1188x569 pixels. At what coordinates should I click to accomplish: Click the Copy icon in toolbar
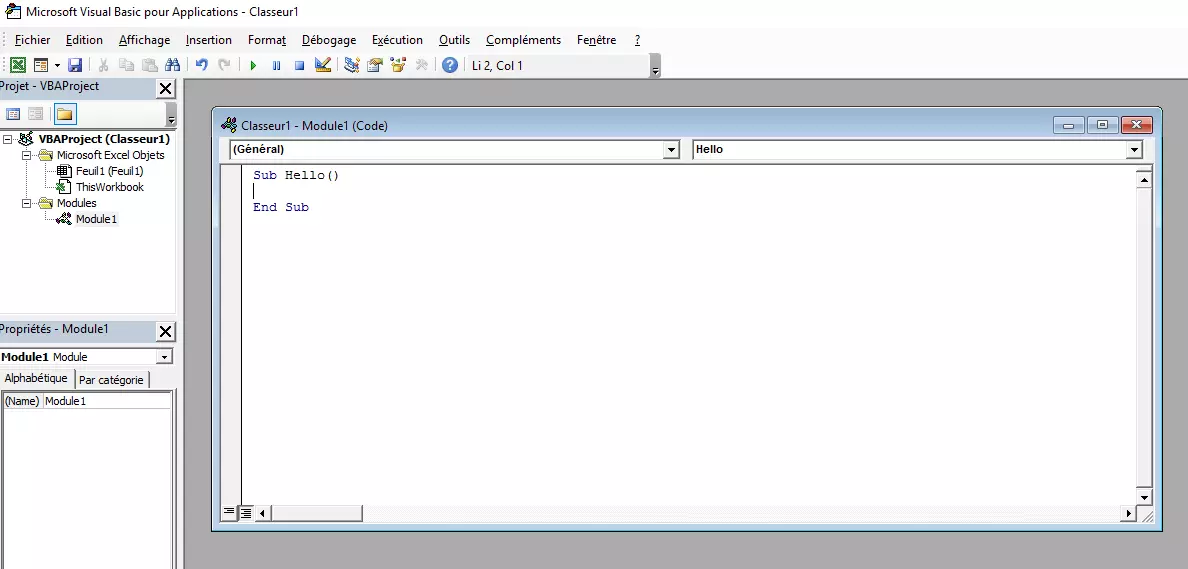point(127,65)
